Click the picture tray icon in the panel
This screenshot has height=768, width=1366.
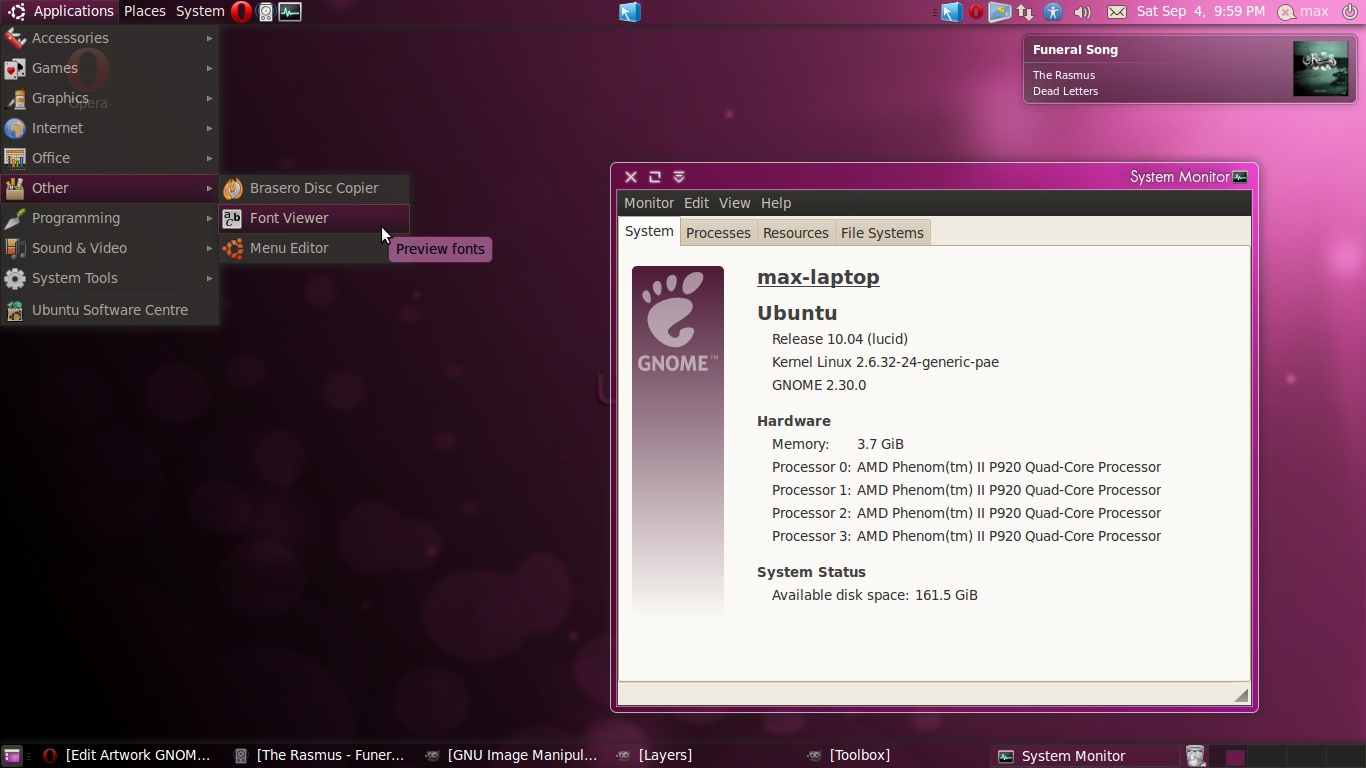click(x=999, y=12)
